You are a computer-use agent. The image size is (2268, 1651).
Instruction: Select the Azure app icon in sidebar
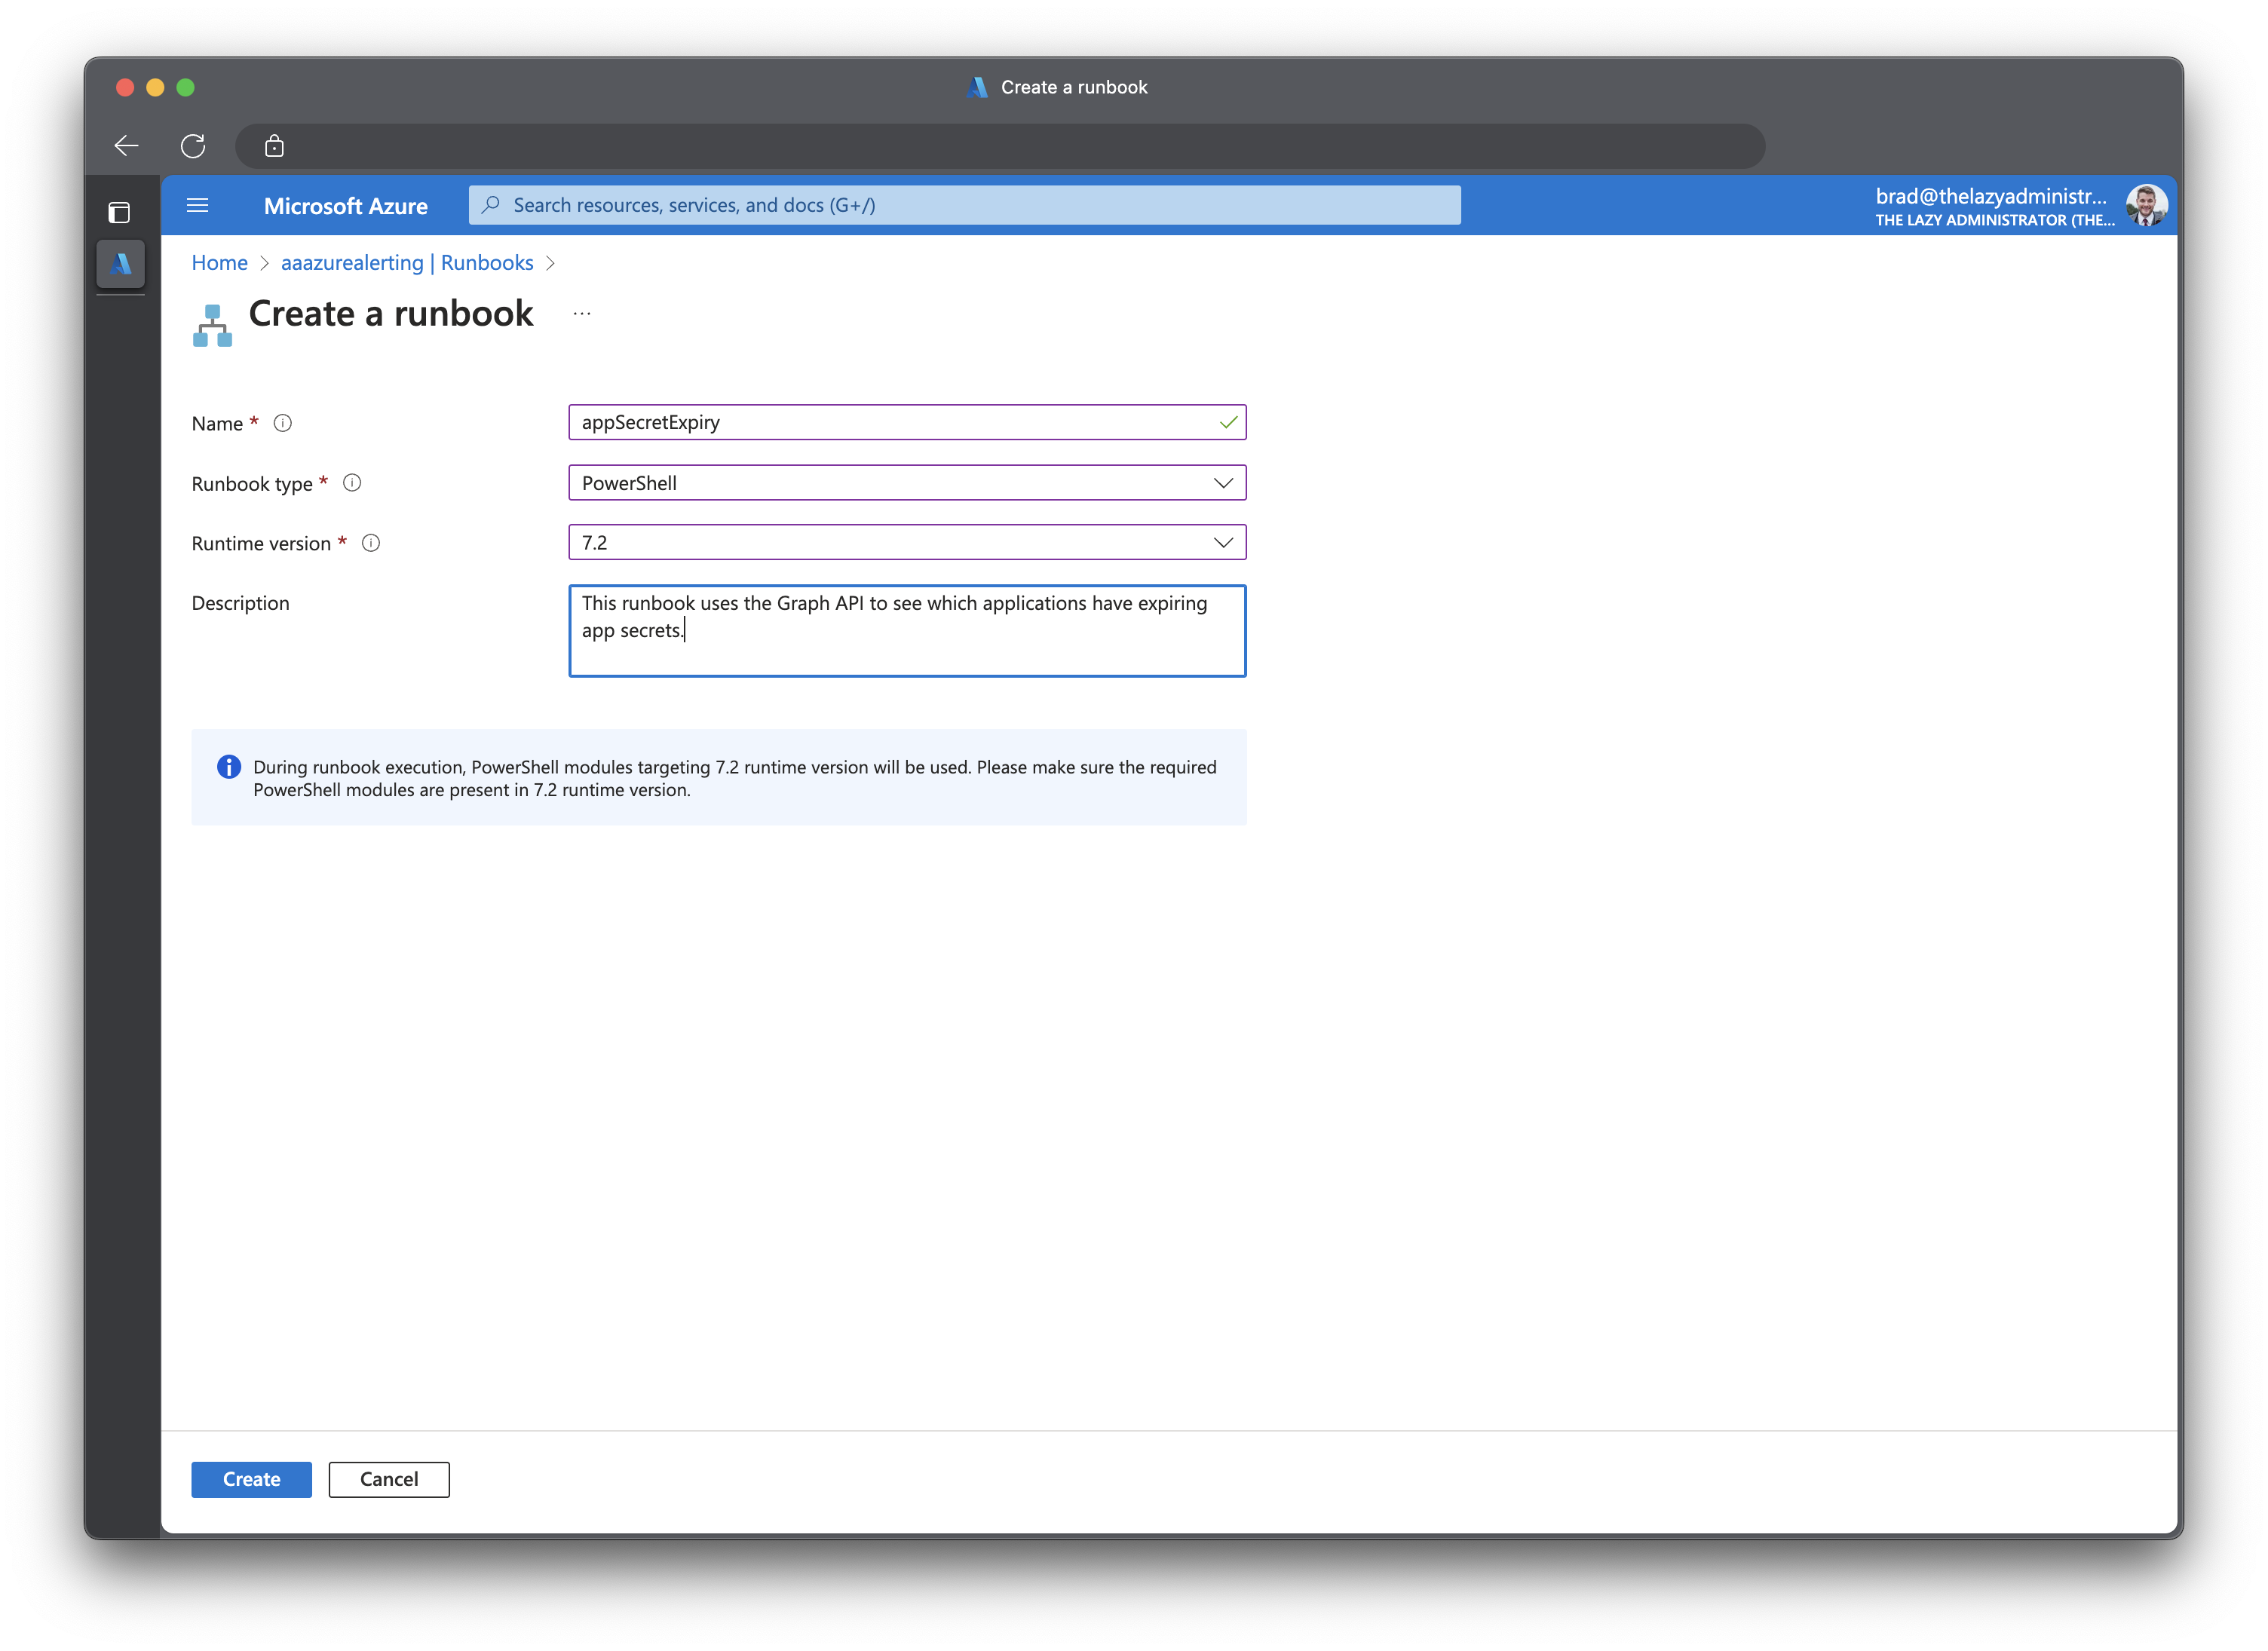click(x=121, y=264)
